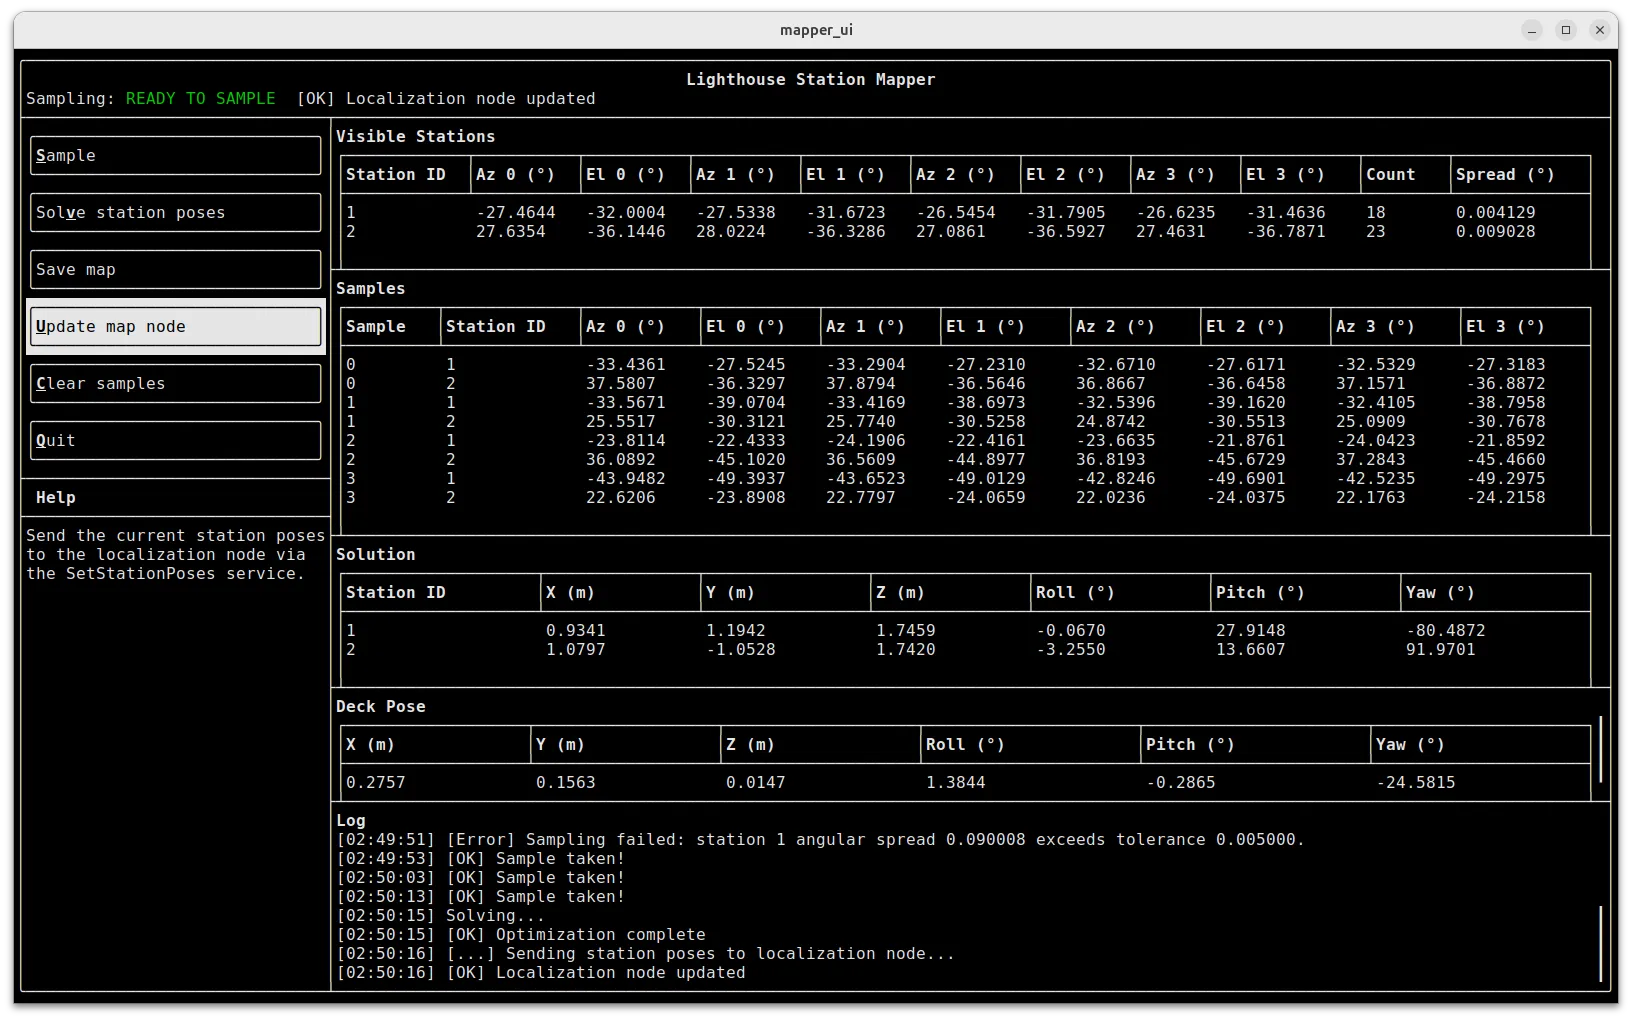1632x1020 pixels.
Task: Select deck pose Z value 0.0147
Action: click(x=756, y=783)
